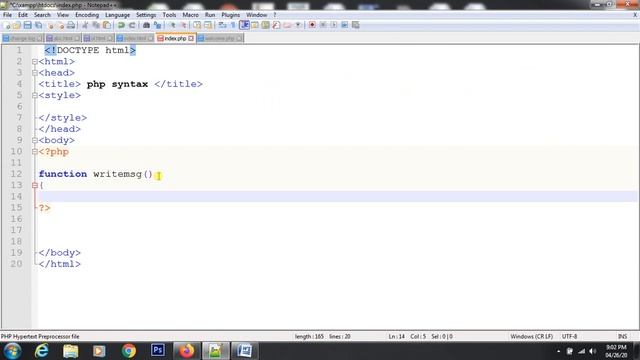This screenshot has width=640, height=360.
Task: Open the Settings menu
Action: 146,15
